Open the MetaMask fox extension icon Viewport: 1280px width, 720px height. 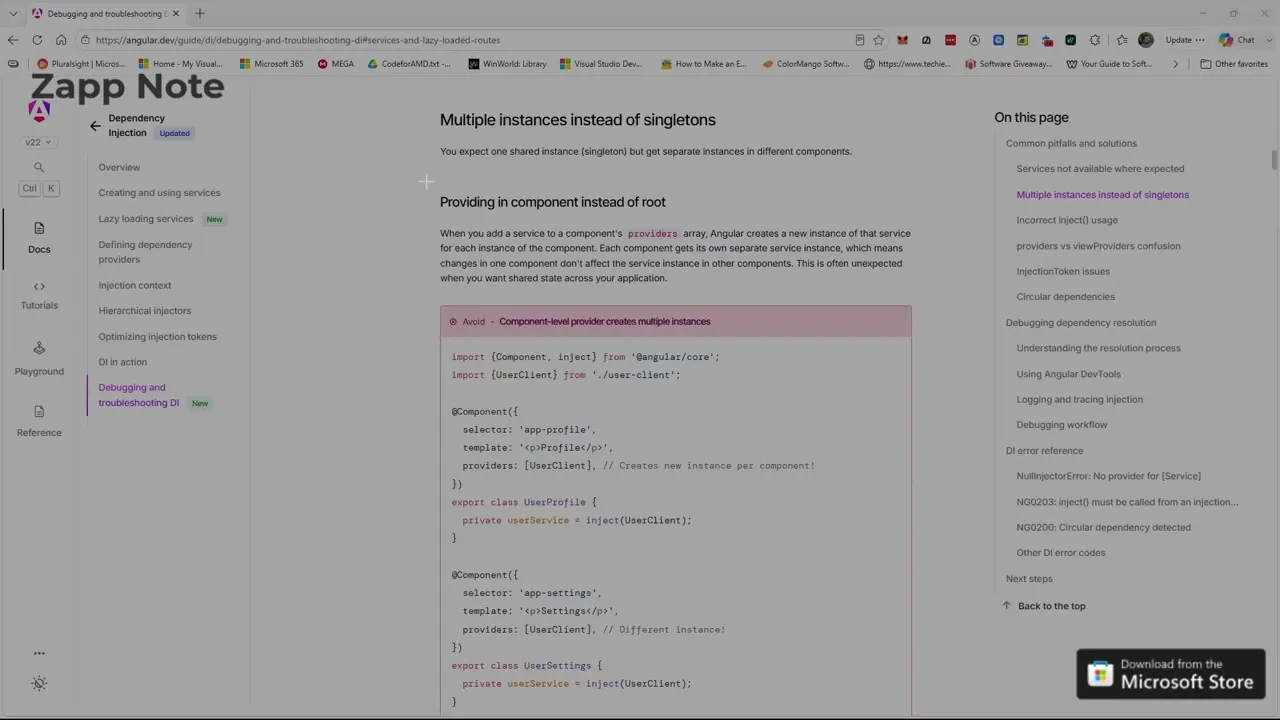[x=902, y=40]
